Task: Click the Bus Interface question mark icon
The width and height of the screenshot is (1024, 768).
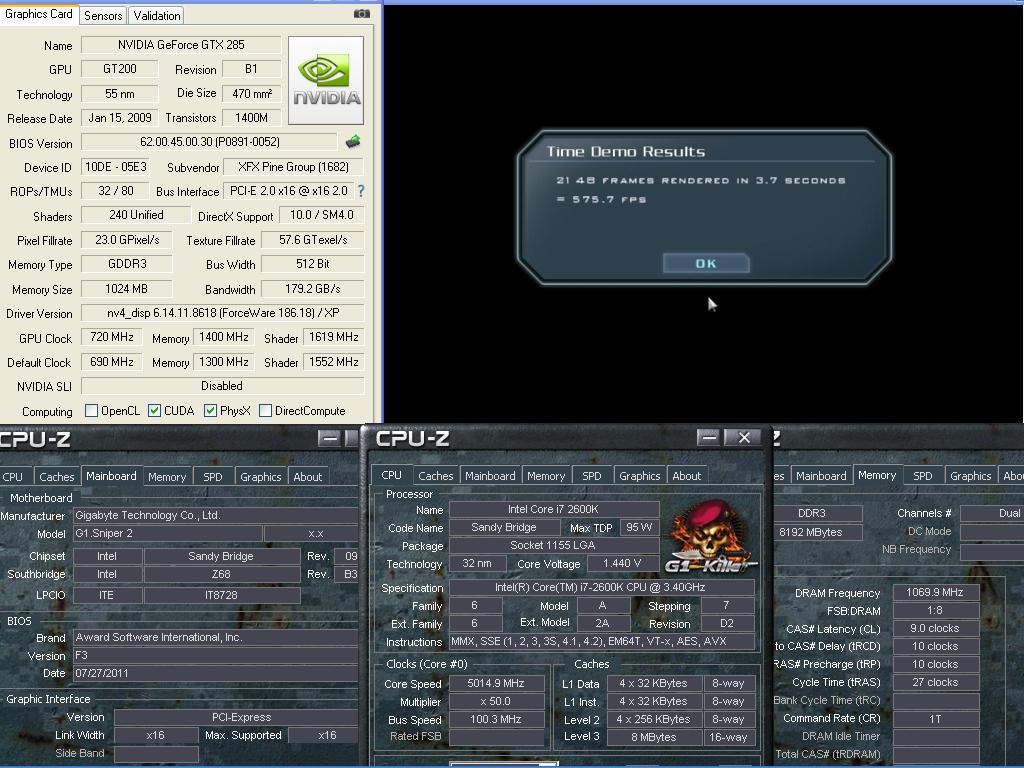Action: (x=361, y=191)
